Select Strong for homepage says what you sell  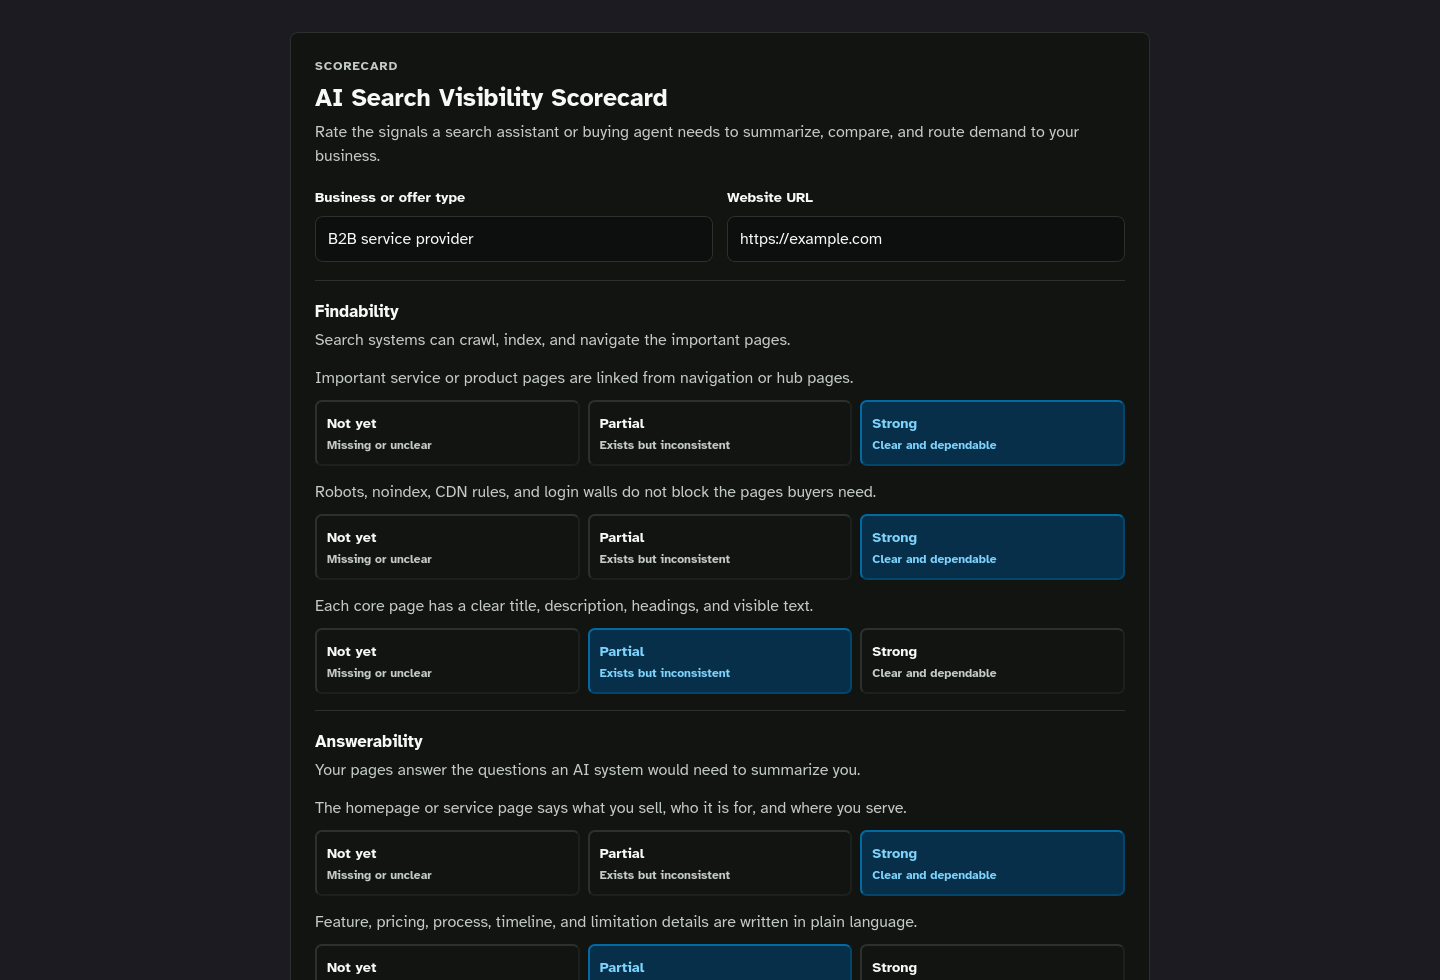[x=992, y=863]
